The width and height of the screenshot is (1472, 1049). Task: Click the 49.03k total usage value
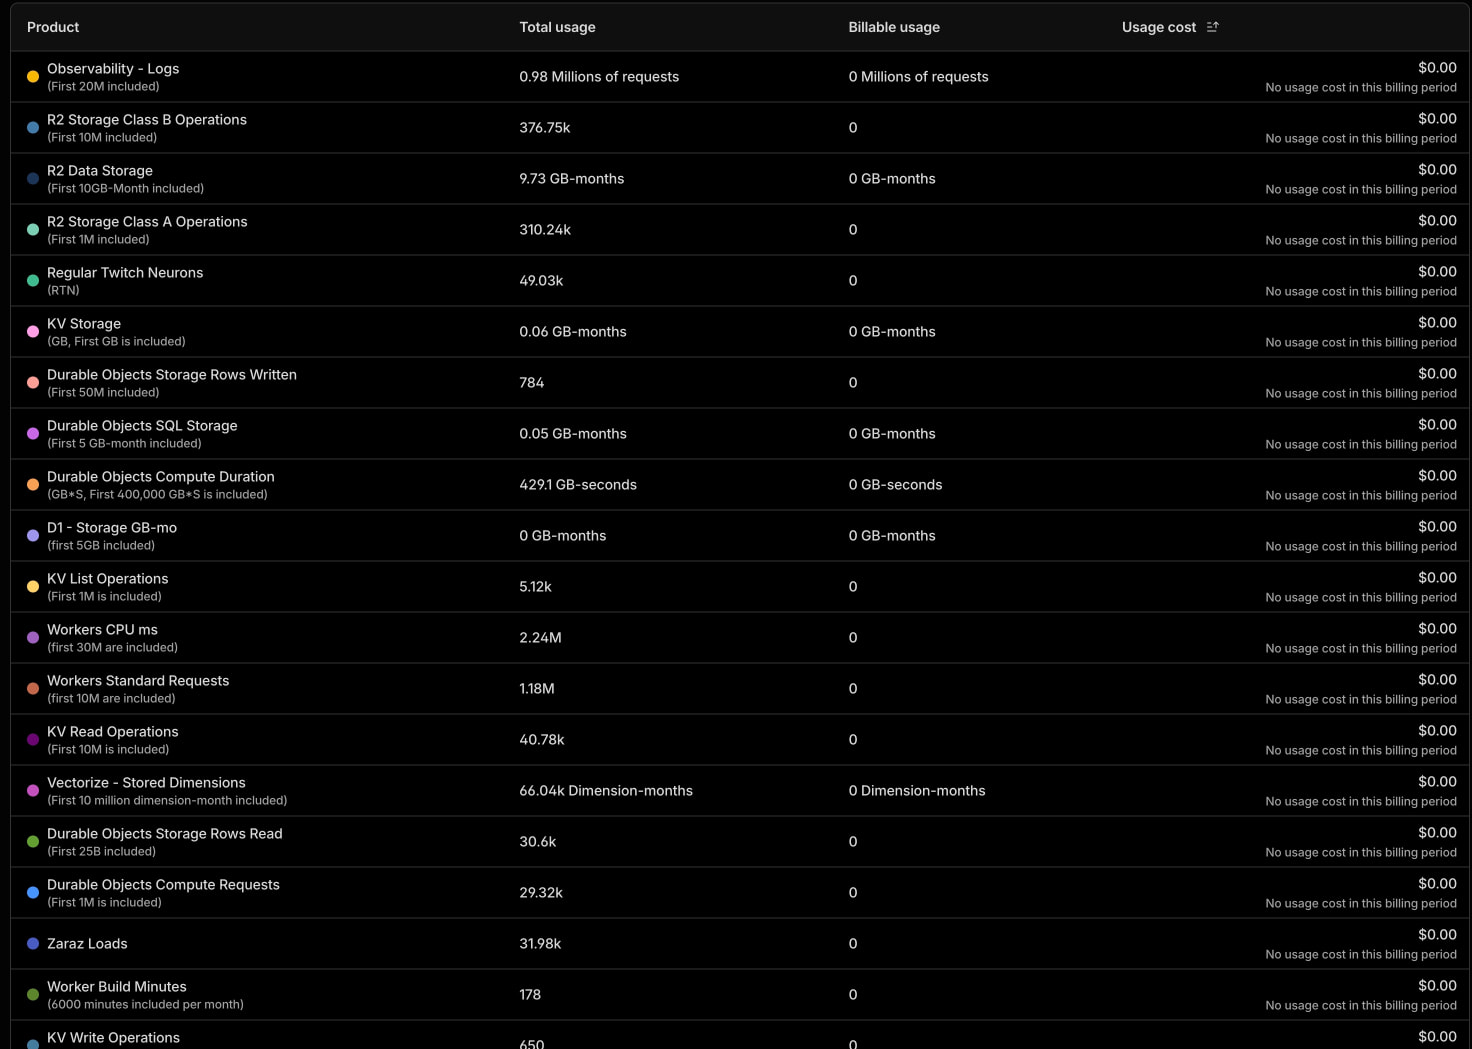541,281
